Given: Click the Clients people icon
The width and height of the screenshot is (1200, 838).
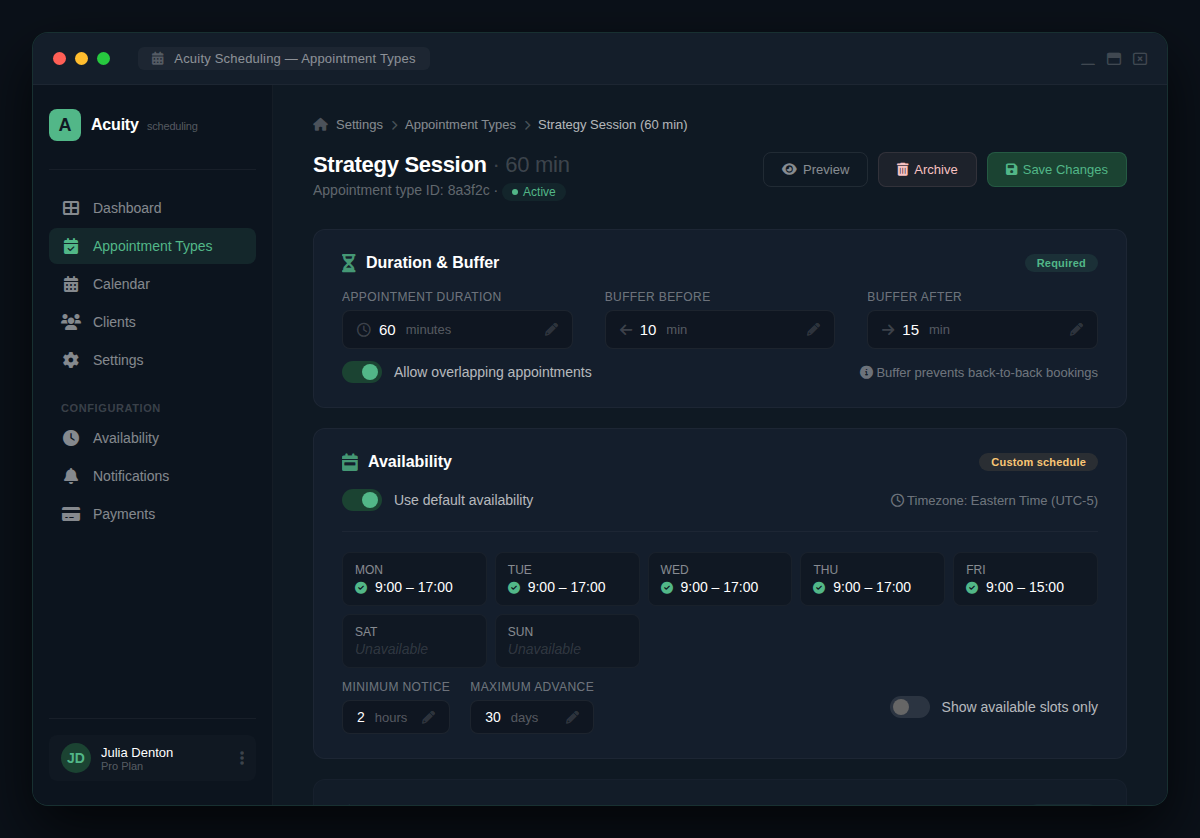Looking at the screenshot, I should point(71,322).
